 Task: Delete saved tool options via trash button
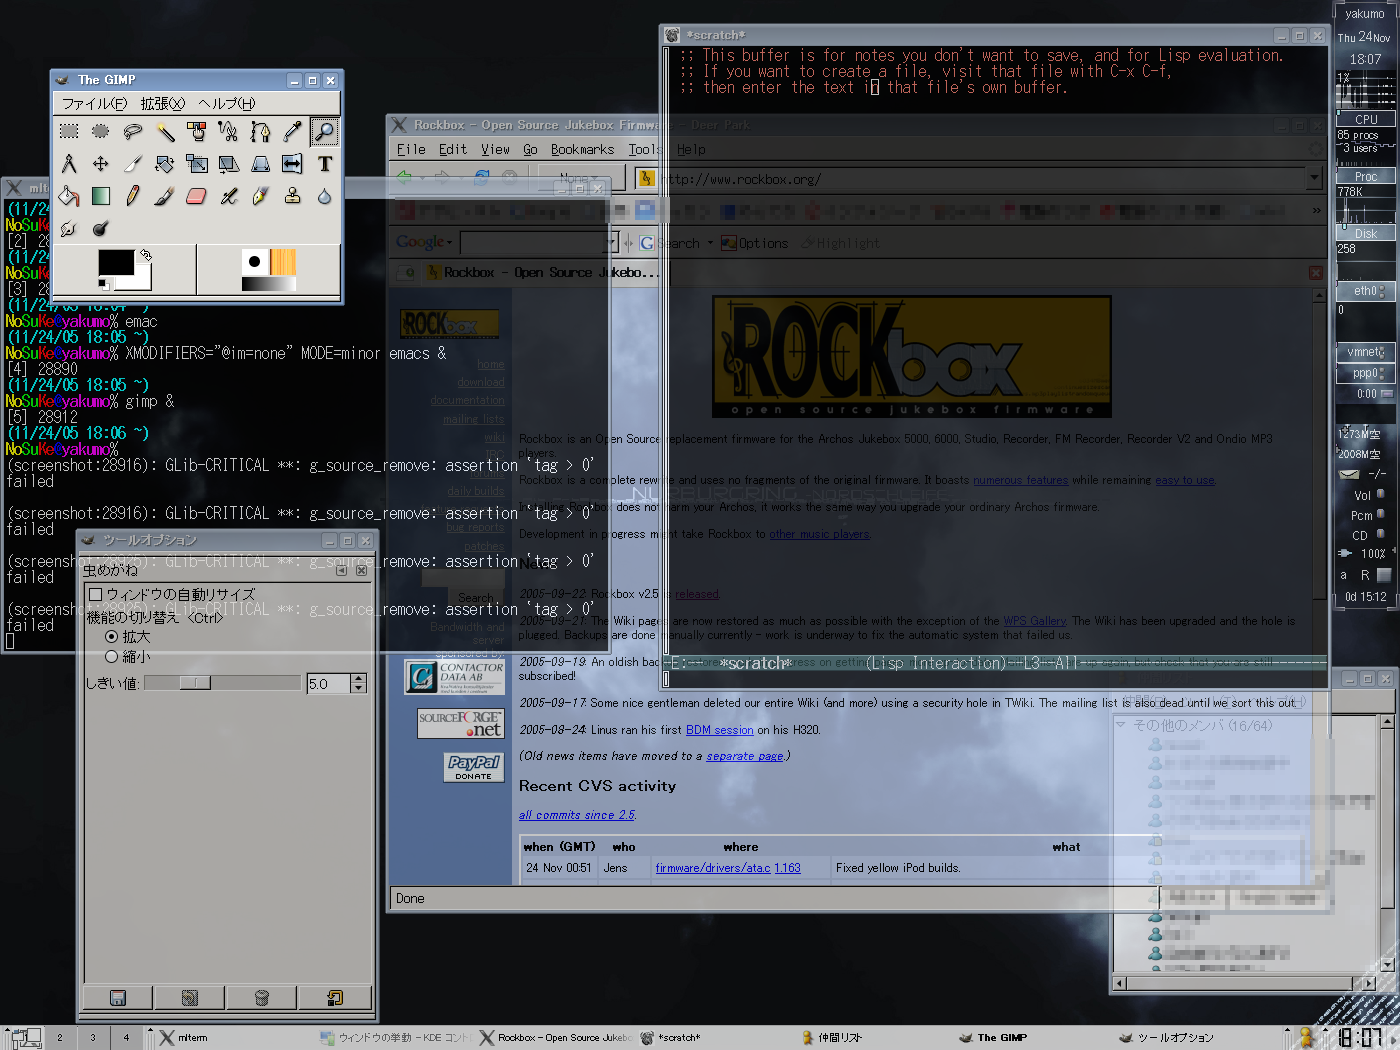[x=262, y=997]
